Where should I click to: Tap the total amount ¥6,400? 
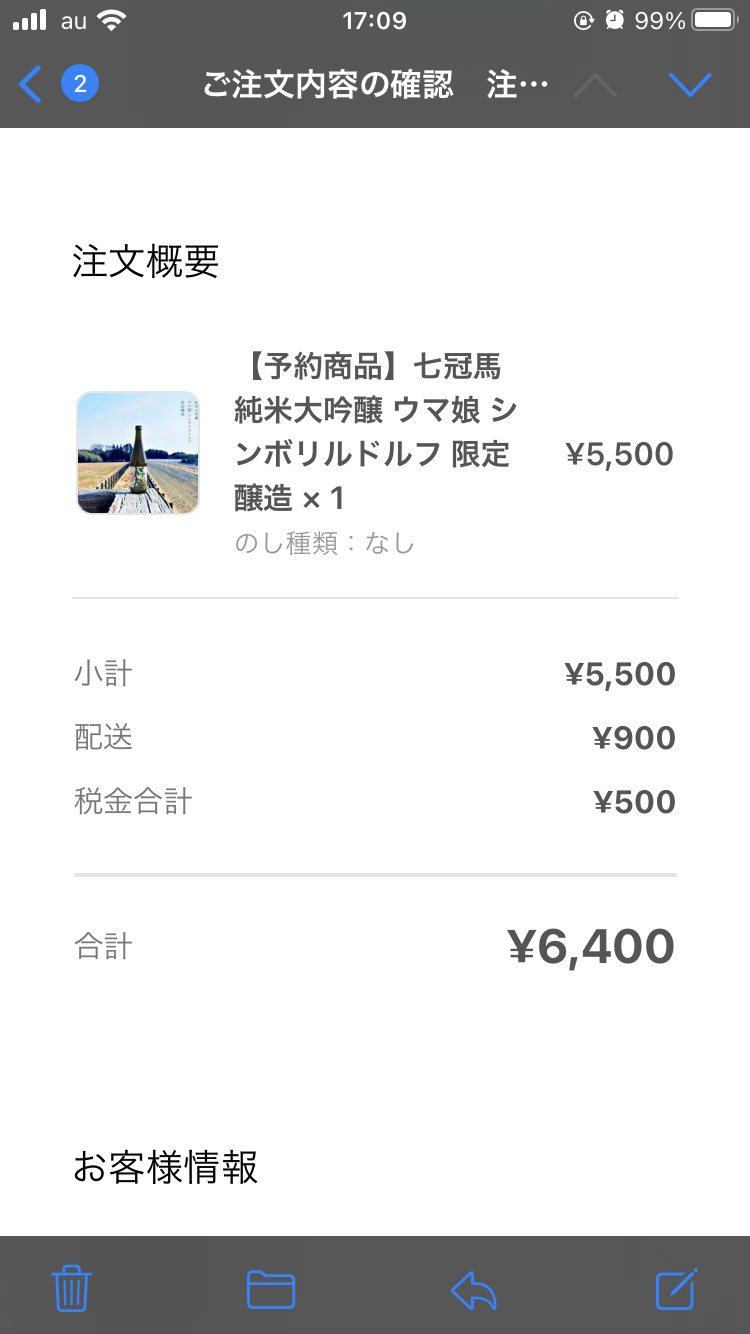click(591, 947)
